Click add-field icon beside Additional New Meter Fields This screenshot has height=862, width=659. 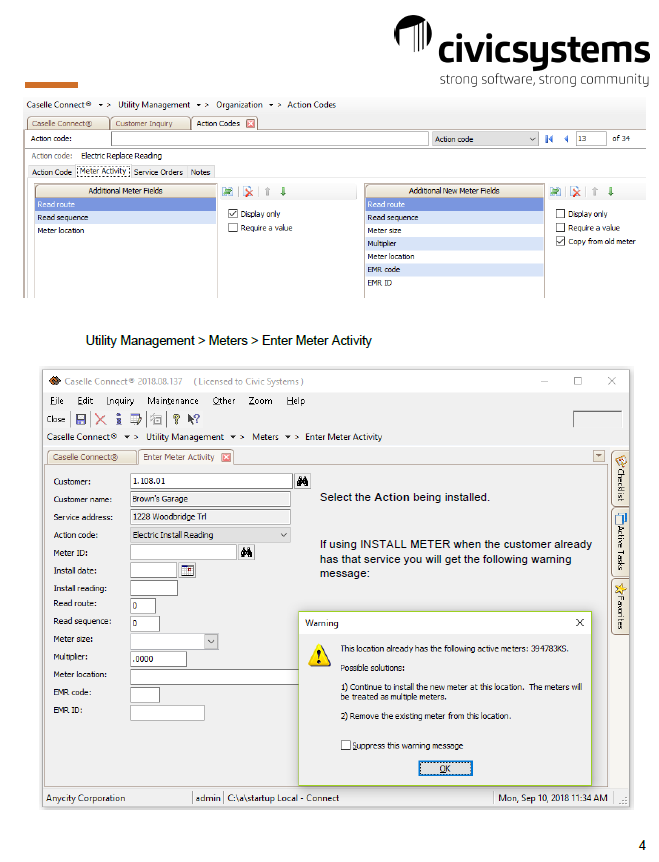point(556,191)
